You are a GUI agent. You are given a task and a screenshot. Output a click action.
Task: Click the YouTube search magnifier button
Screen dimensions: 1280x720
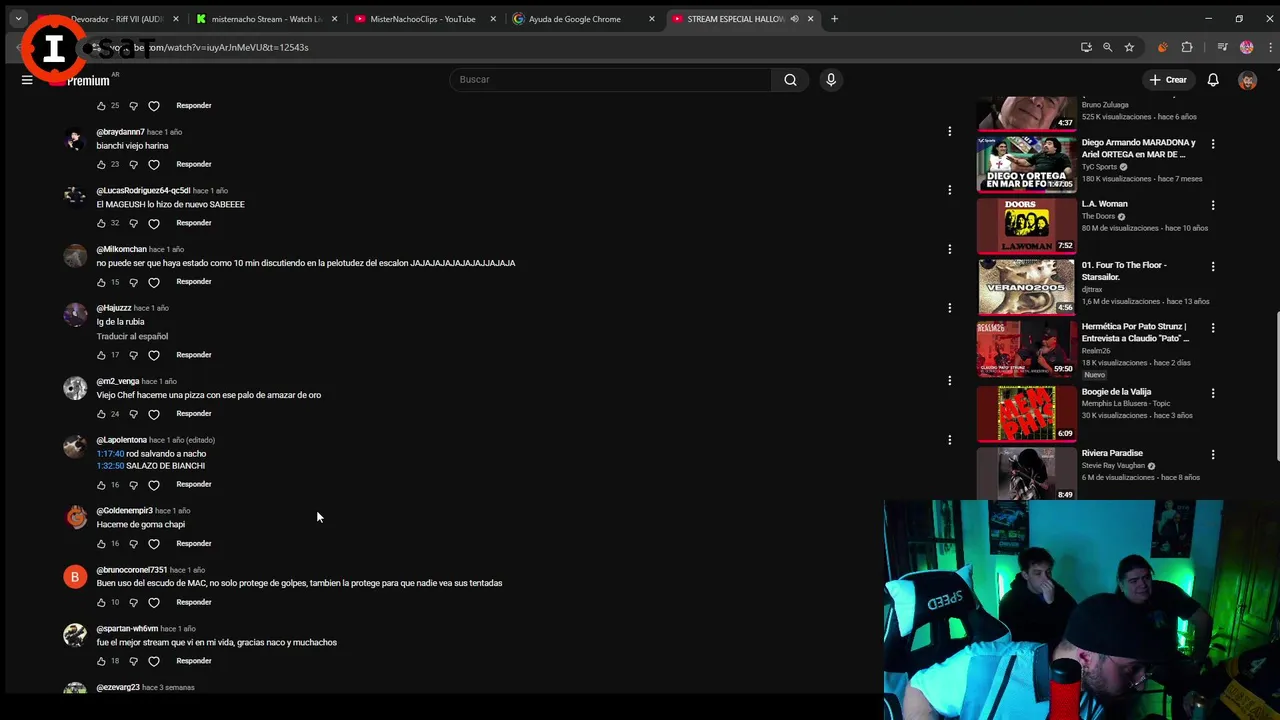tap(790, 80)
